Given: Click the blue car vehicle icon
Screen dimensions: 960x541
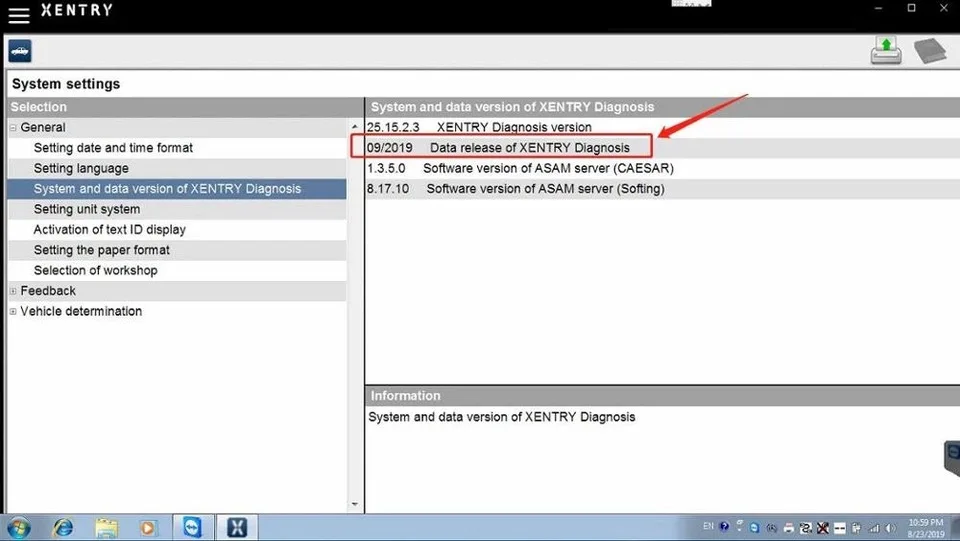Looking at the screenshot, I should pyautogui.click(x=20, y=51).
